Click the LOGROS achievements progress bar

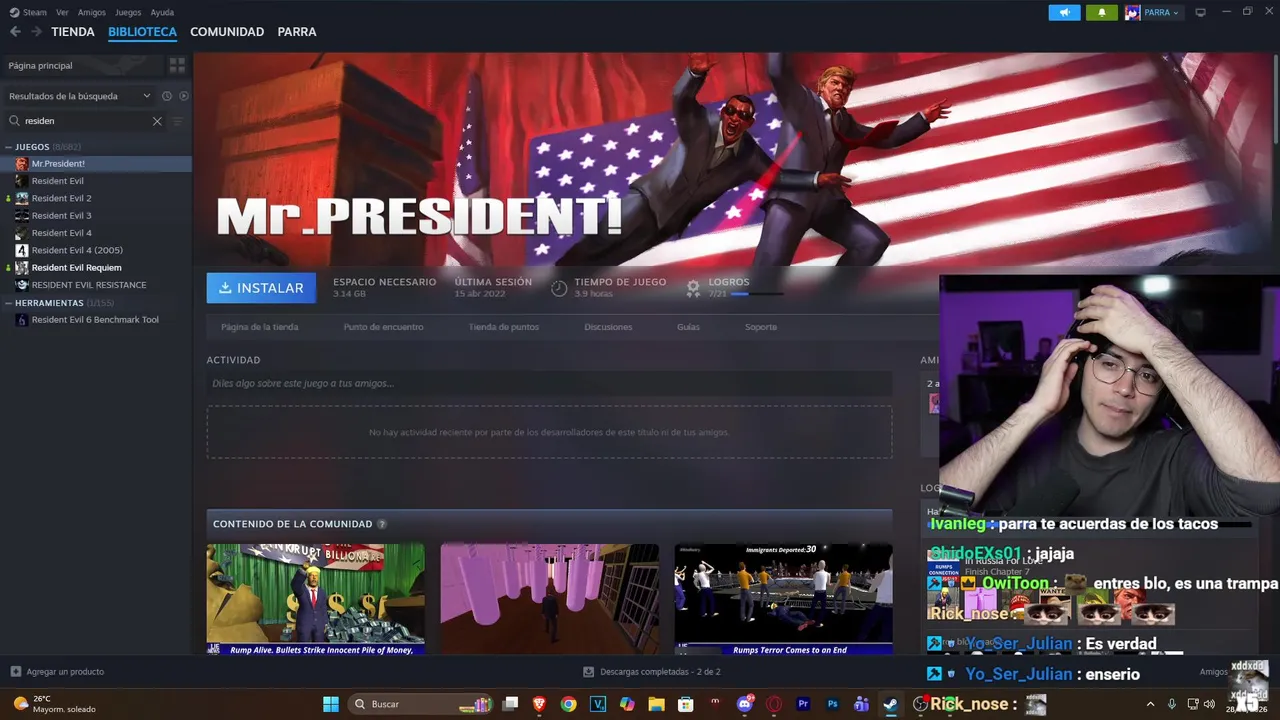click(x=758, y=294)
